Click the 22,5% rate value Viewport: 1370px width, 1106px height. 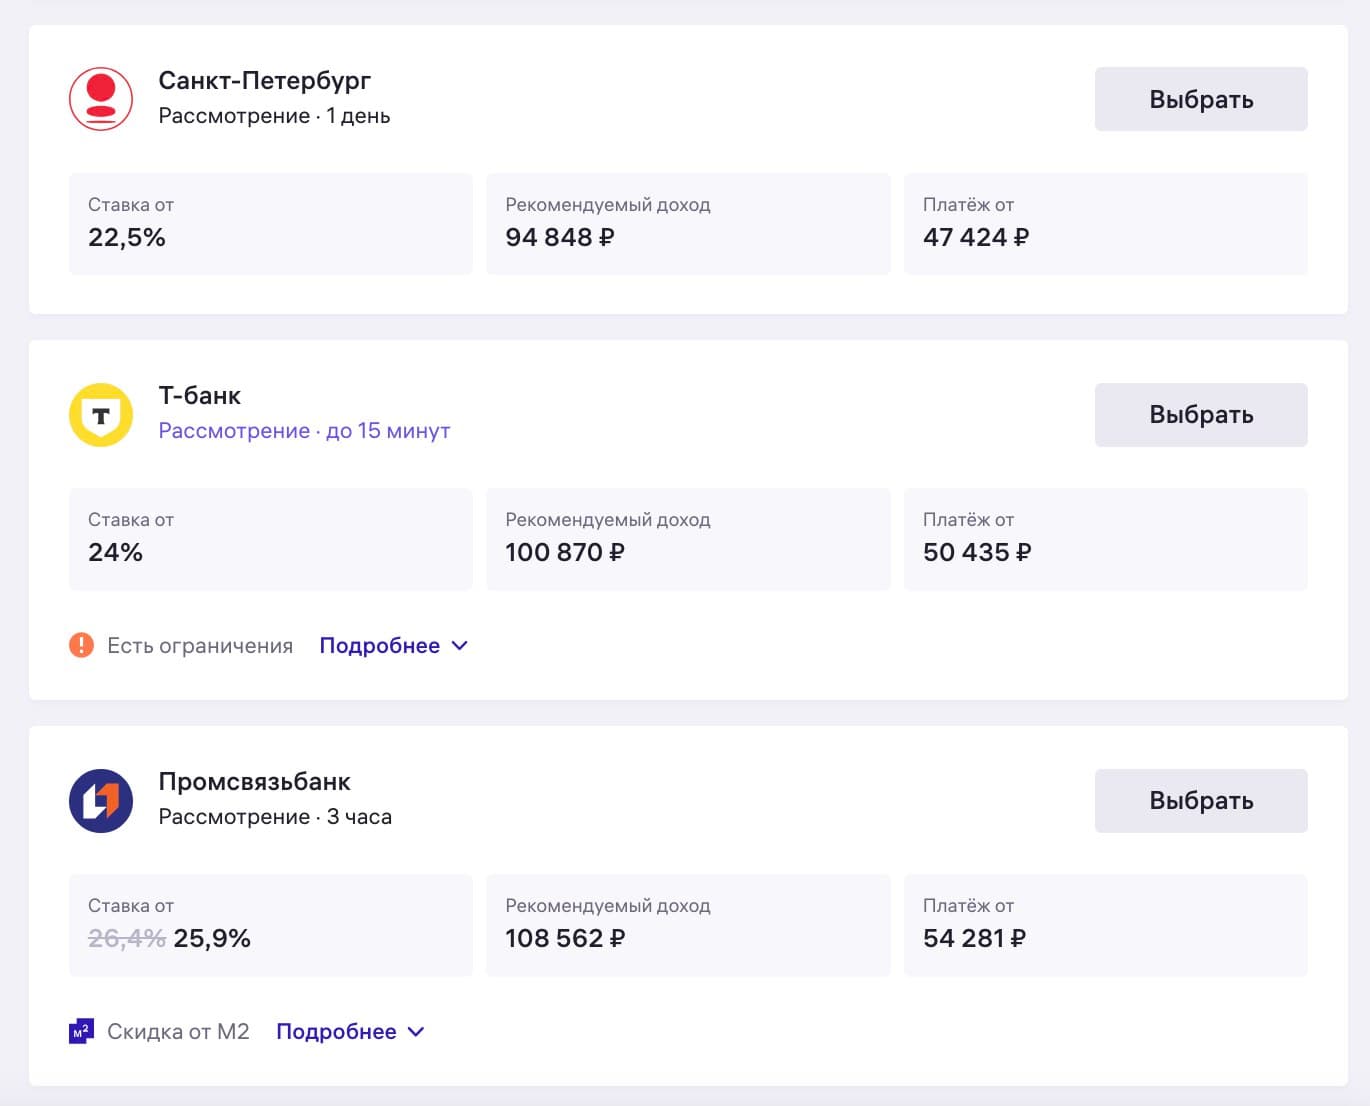[x=127, y=238]
